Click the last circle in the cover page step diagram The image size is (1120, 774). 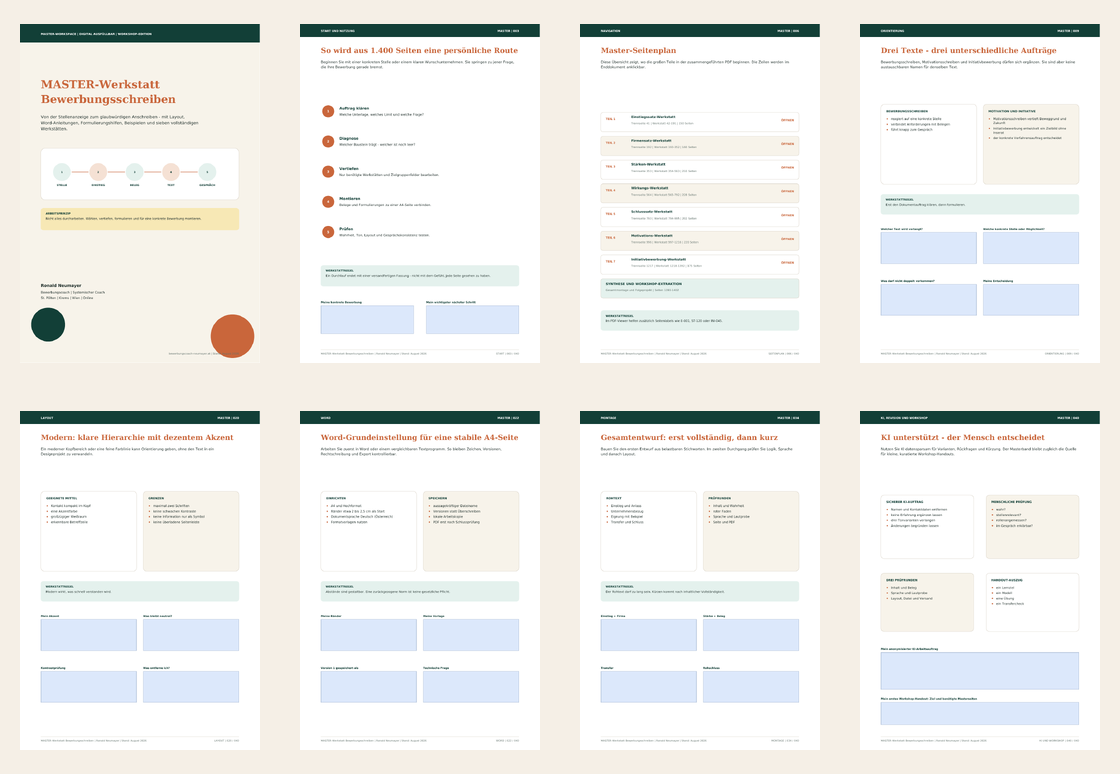[207, 172]
